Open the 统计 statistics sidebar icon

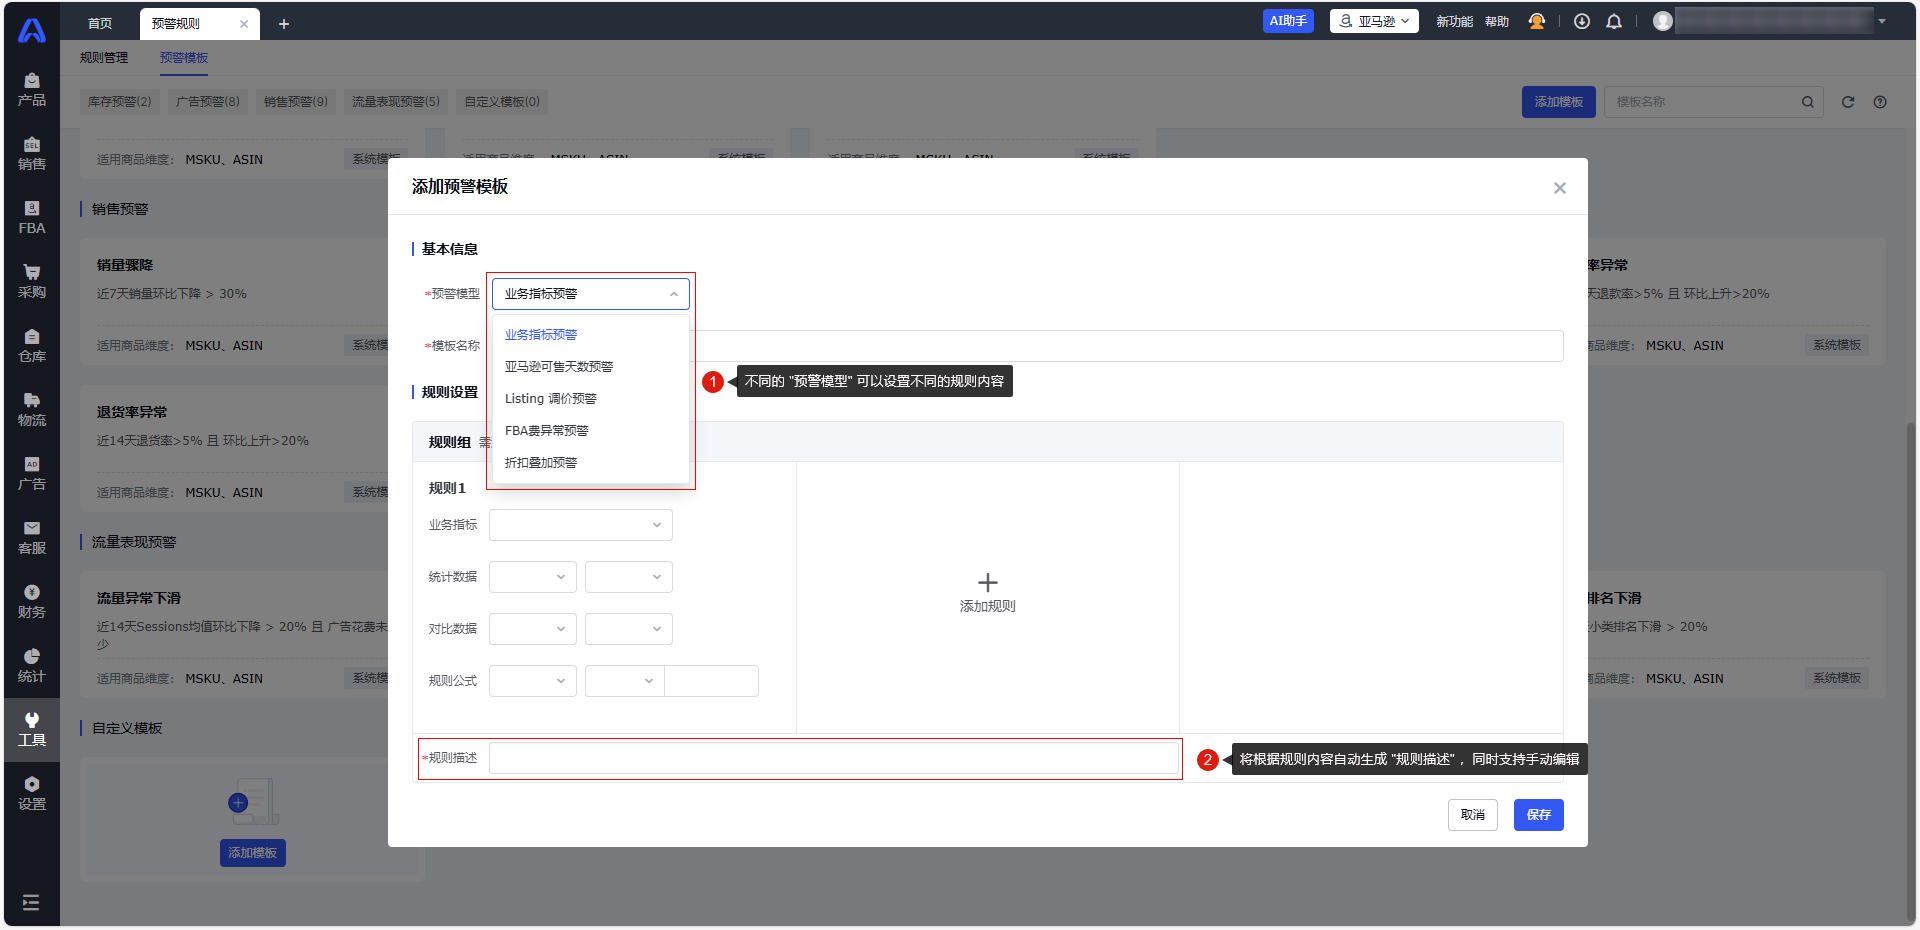pos(31,665)
